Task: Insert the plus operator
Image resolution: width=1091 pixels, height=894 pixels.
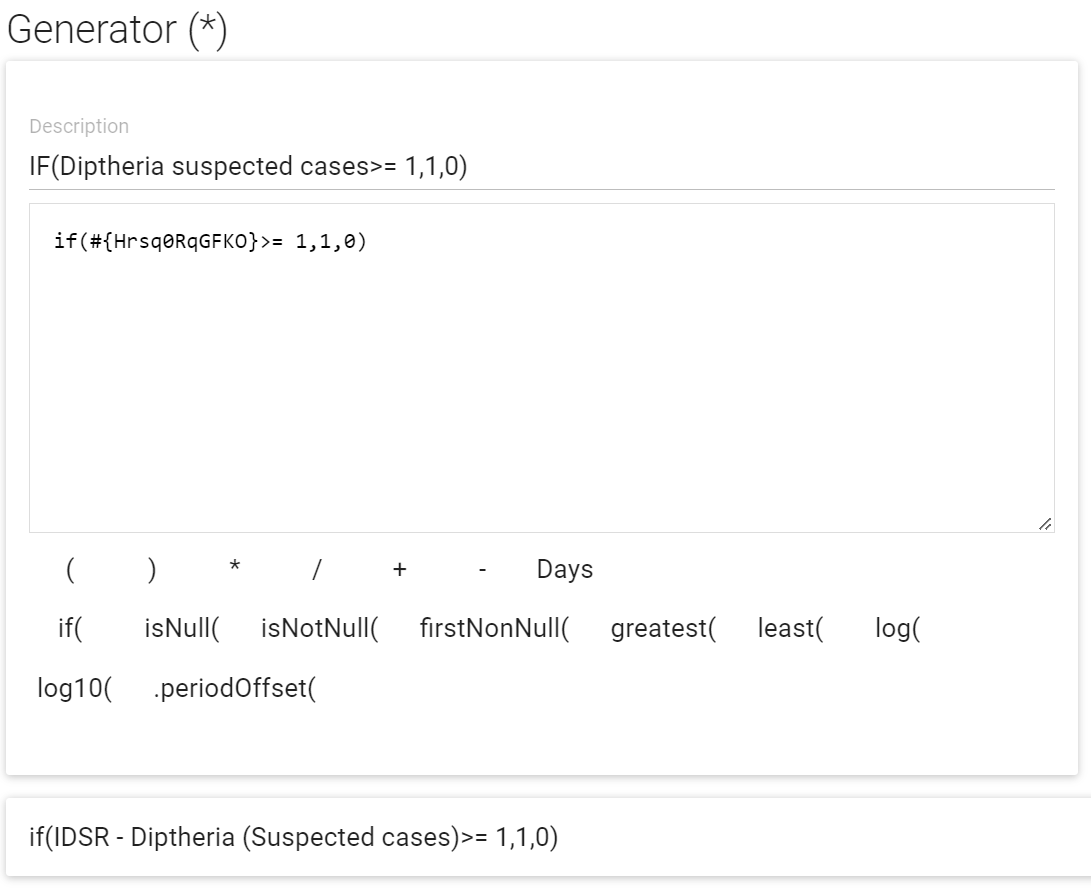Action: (x=399, y=570)
